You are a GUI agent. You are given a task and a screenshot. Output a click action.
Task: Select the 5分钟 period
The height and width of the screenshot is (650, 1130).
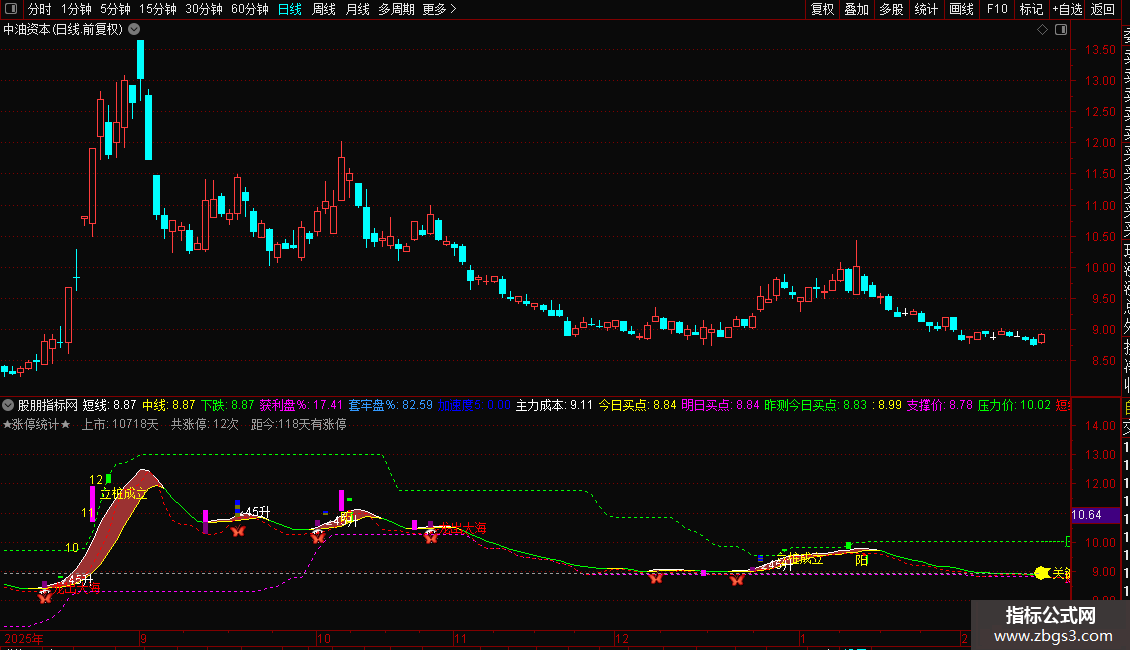pos(115,9)
